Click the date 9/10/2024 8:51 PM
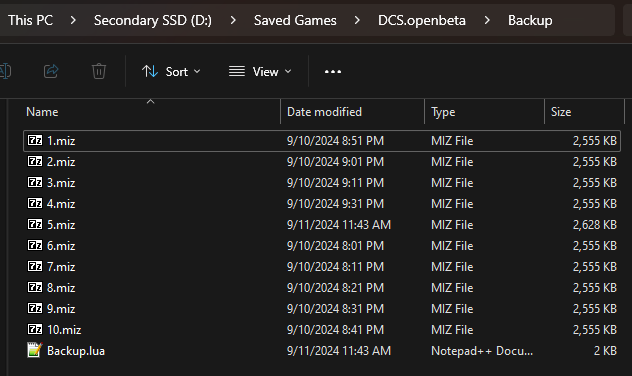632x376 pixels. click(335, 141)
